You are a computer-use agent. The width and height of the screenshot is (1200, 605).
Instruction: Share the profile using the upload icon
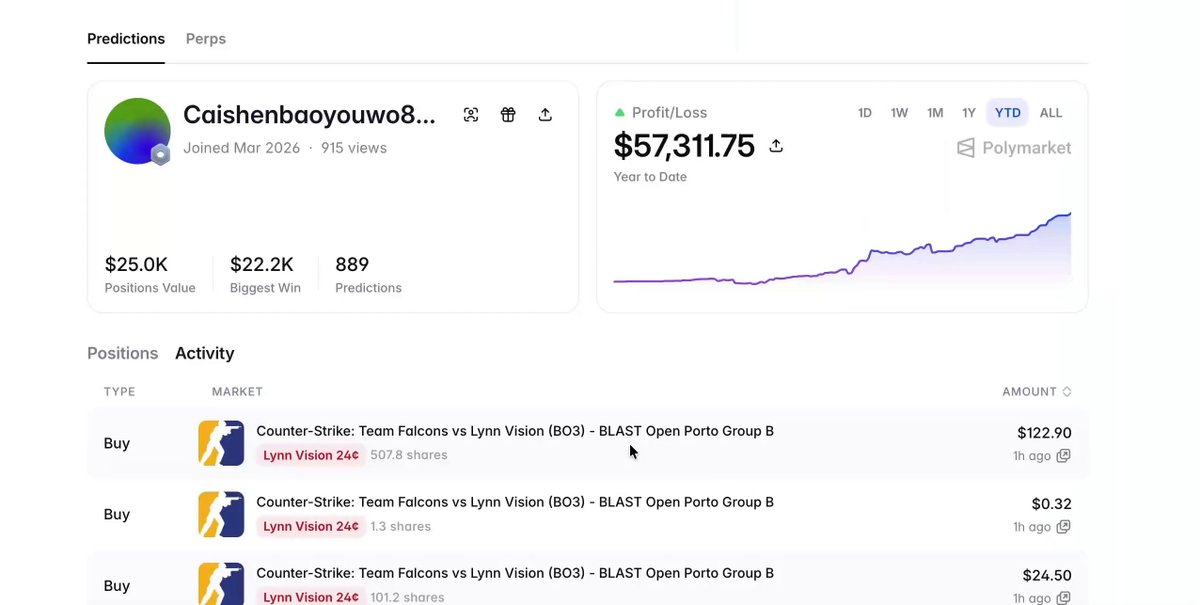coord(545,115)
